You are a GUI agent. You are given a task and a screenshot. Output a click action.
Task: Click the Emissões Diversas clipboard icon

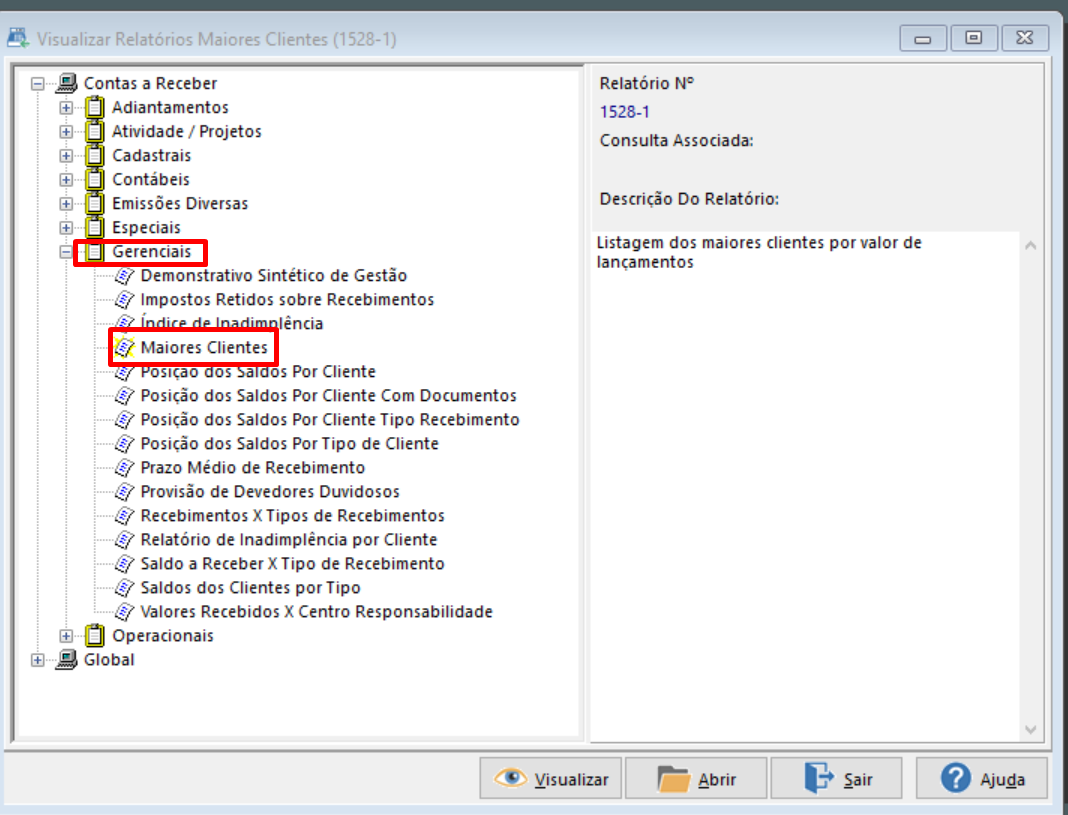[95, 203]
